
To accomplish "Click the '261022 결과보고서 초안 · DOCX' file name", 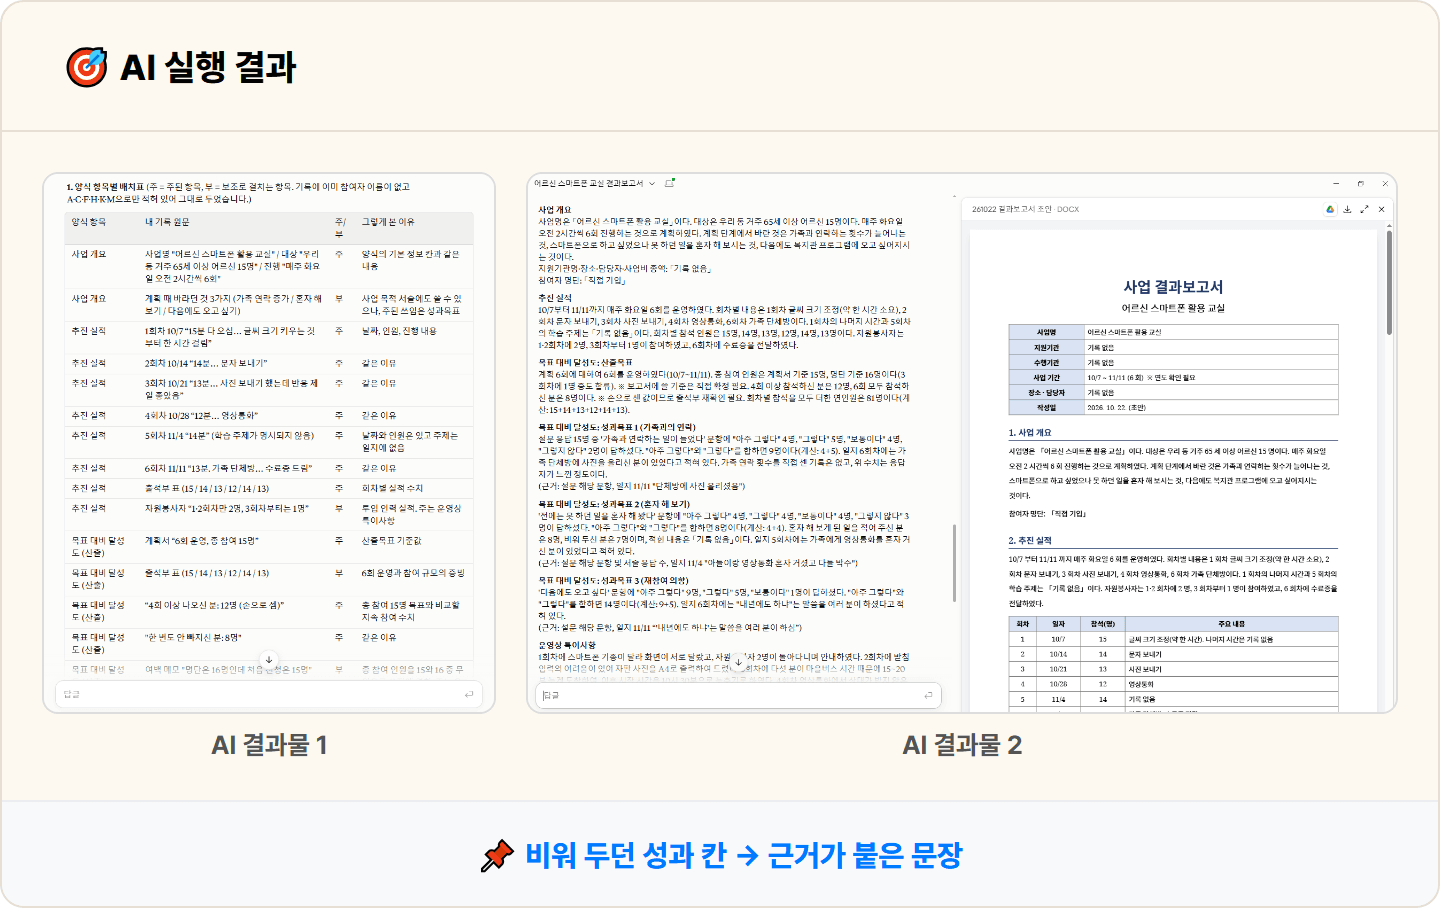I will [x=1025, y=209].
